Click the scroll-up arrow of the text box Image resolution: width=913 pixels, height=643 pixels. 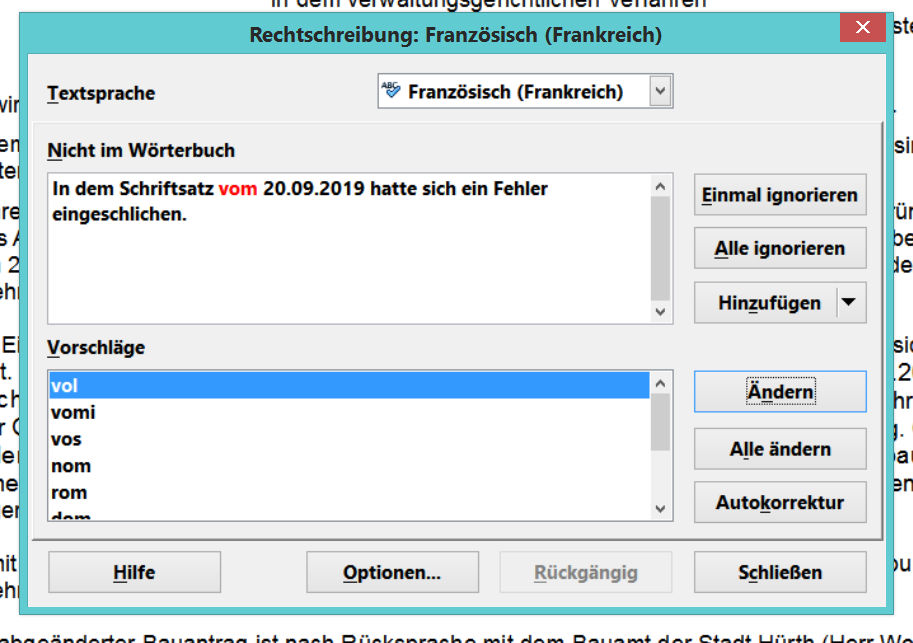click(x=660, y=186)
